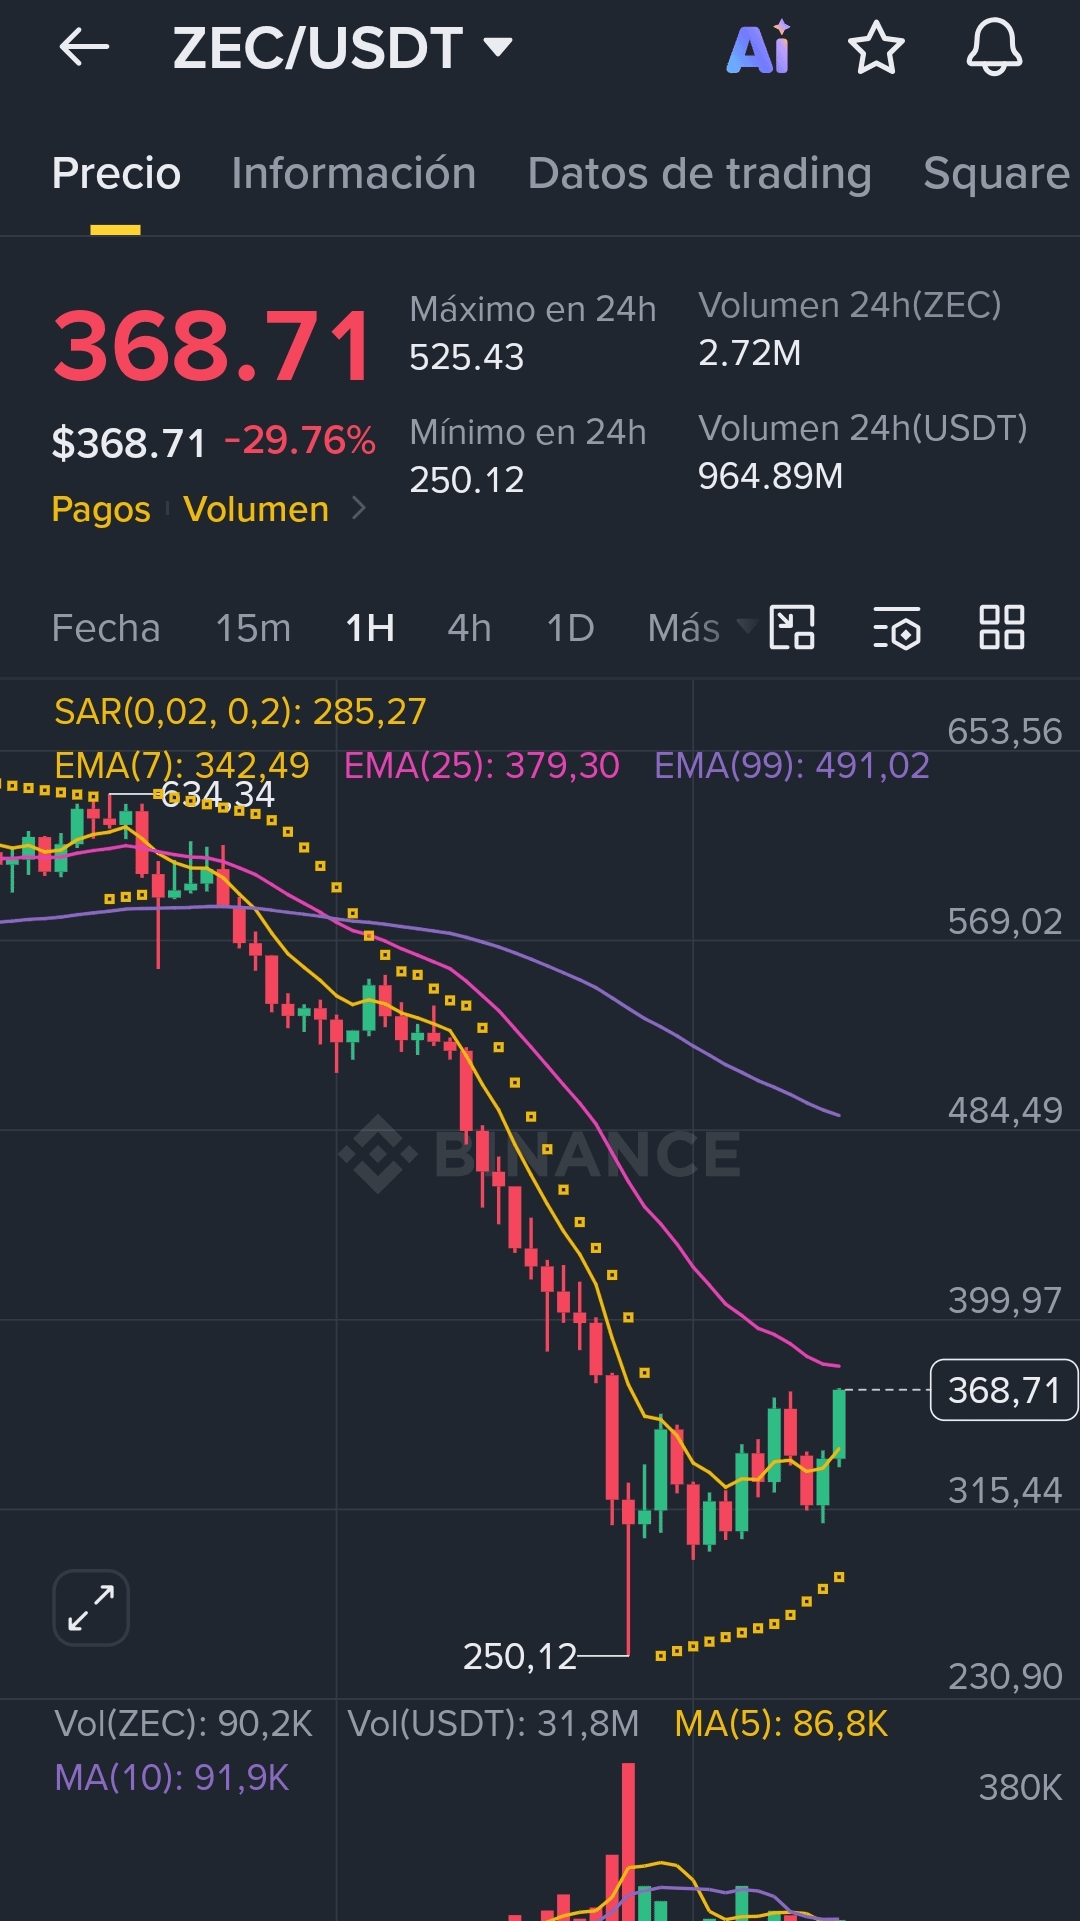Viewport: 1080px width, 1921px height.
Task: Expand chart to fullscreen with arrows icon
Action: pyautogui.click(x=91, y=1608)
